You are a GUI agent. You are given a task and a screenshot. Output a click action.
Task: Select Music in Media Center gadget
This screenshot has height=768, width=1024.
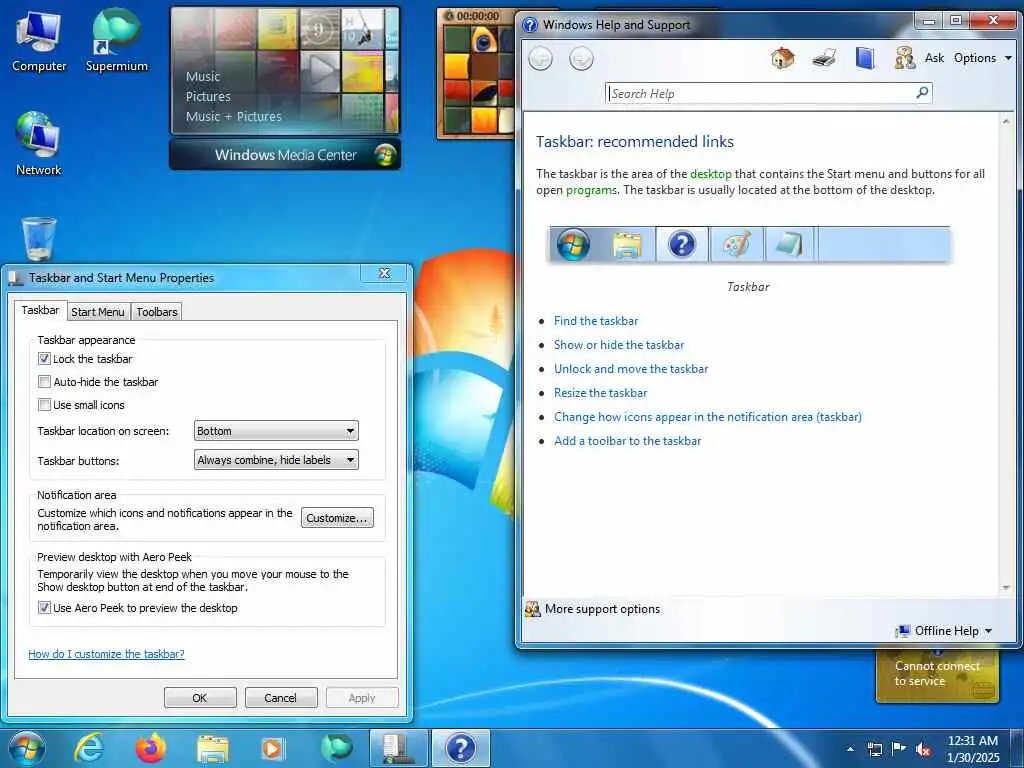coord(202,76)
